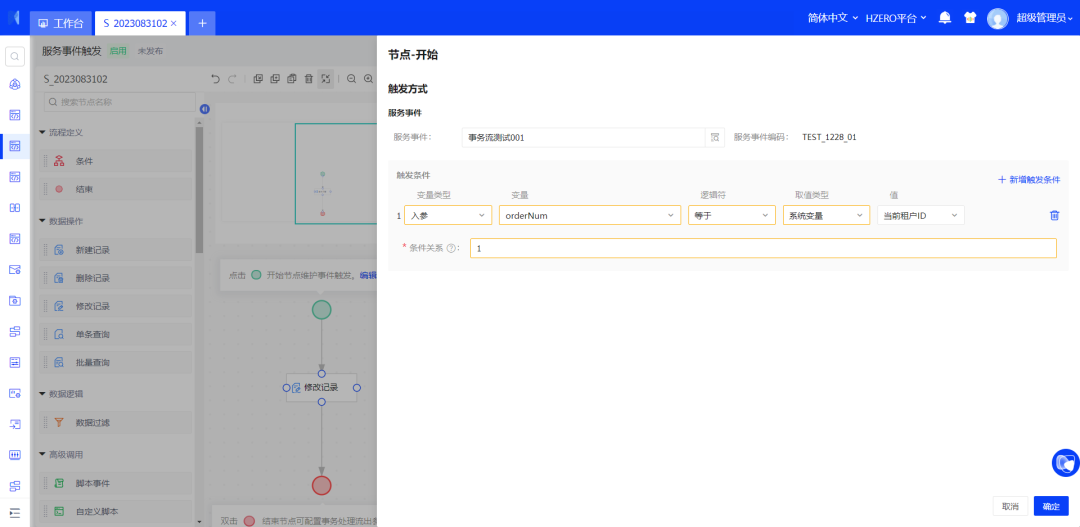Screen dimensions: 1080x527
Task: Close the S_2023083102 tab
Action: 174,23
